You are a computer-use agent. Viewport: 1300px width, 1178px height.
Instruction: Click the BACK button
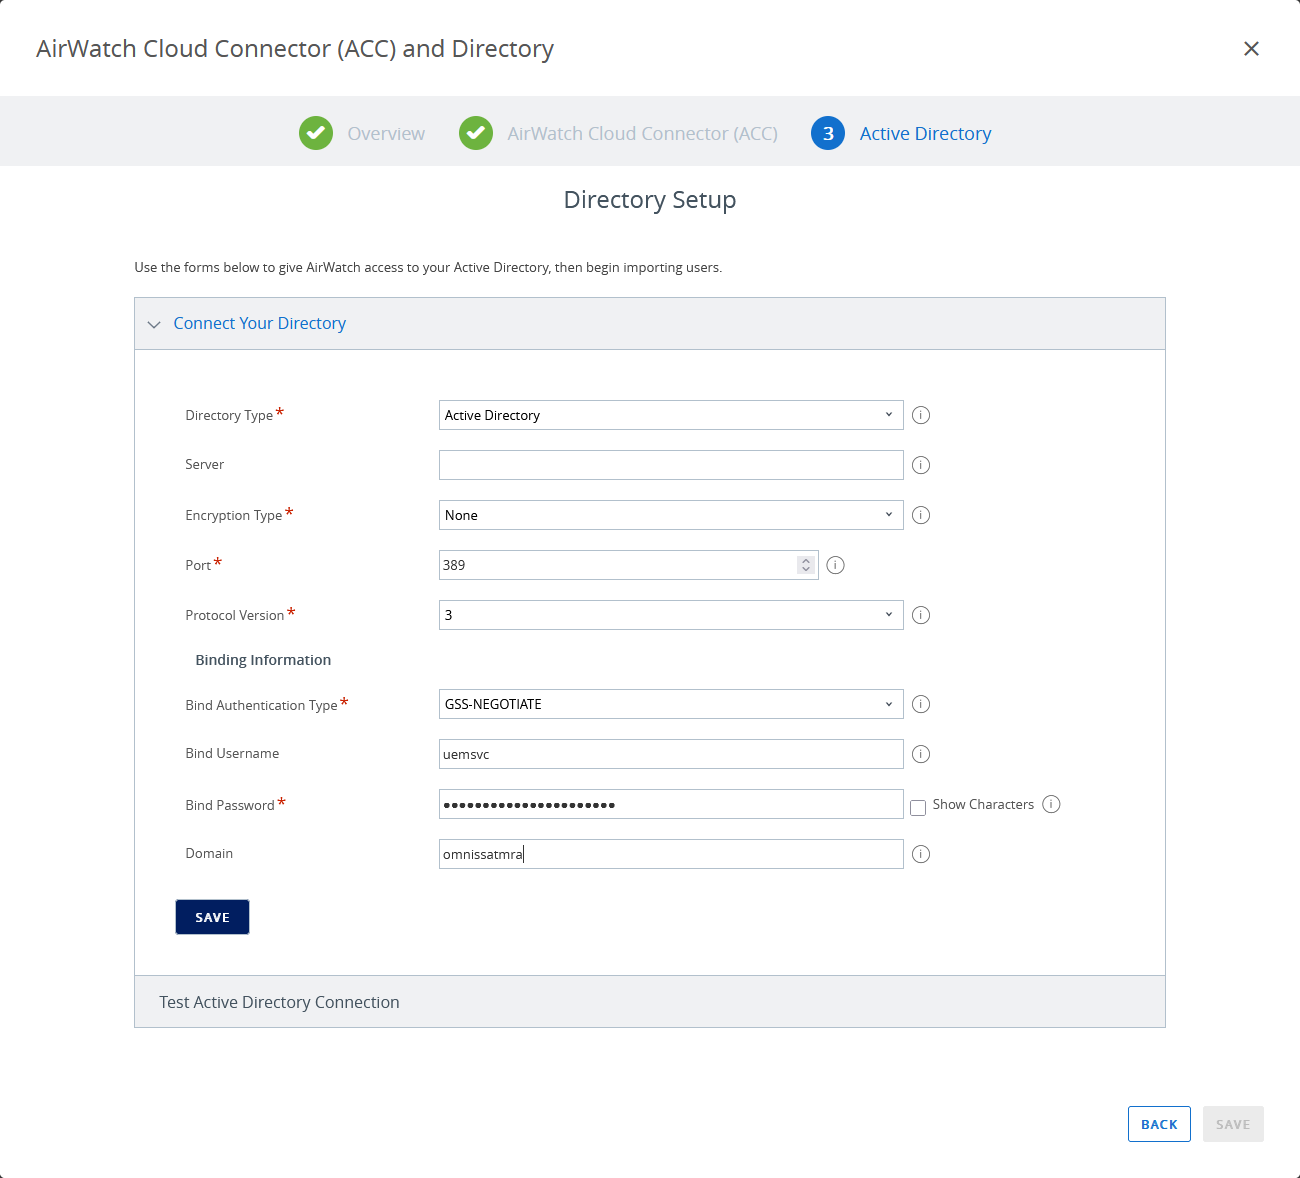coord(1159,1124)
